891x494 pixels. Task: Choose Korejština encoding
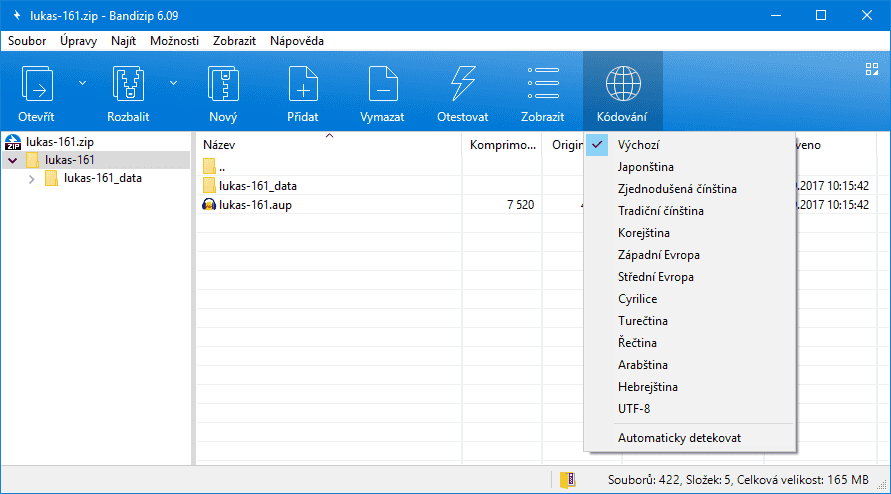(690, 233)
